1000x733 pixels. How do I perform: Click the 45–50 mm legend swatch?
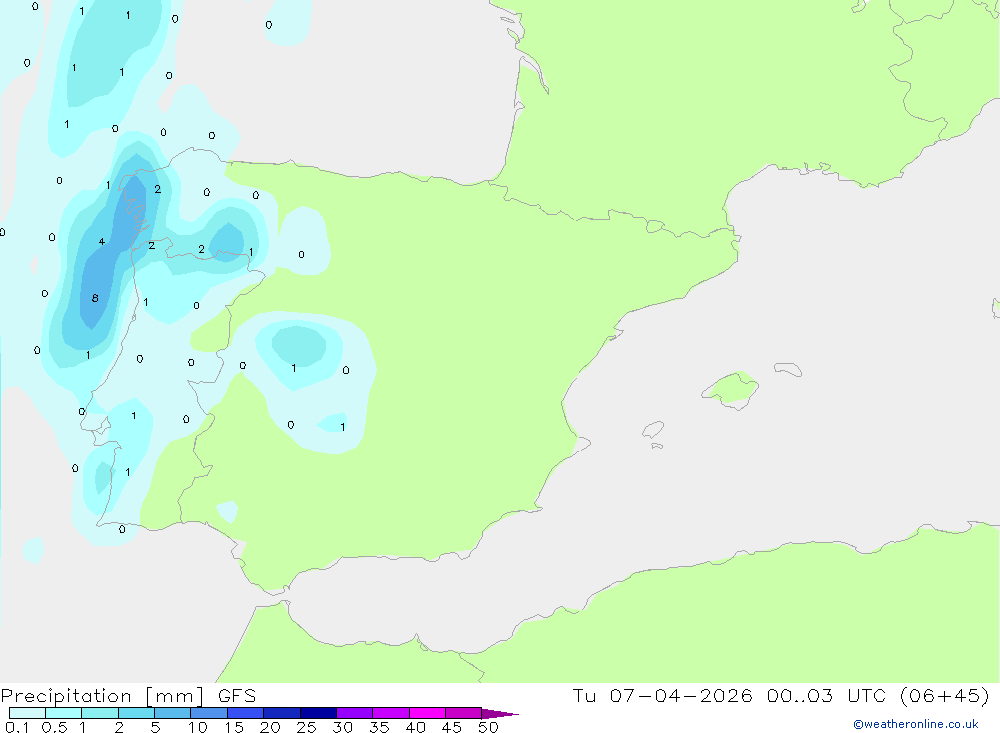464,713
